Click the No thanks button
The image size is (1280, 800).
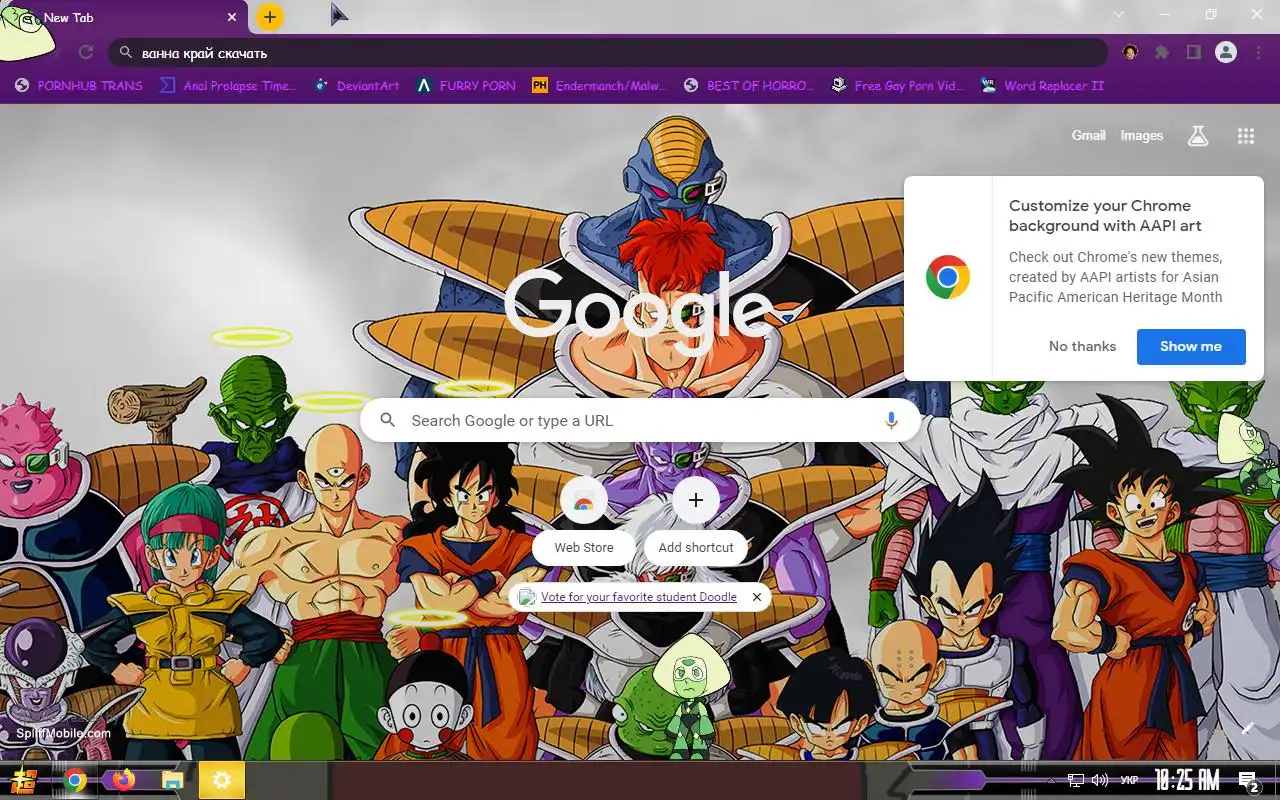coord(1082,346)
